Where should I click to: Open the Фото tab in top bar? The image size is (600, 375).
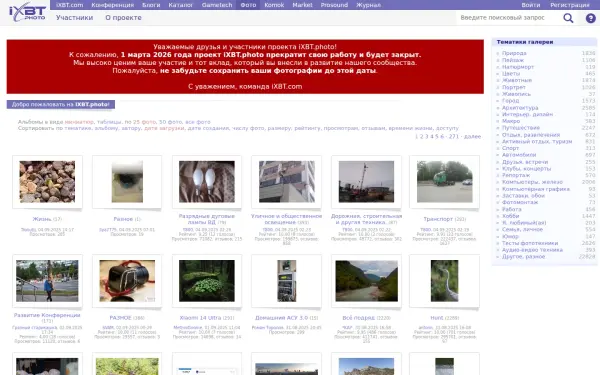pyautogui.click(x=248, y=5)
